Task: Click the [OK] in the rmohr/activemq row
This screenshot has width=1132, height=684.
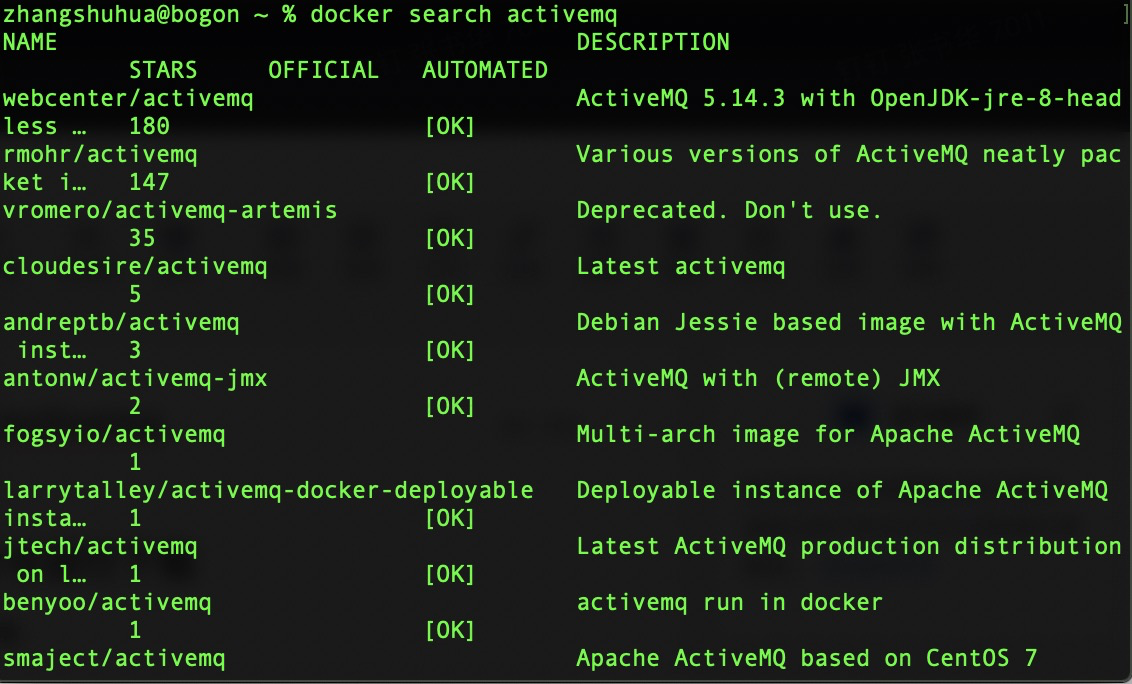Action: tap(450, 182)
